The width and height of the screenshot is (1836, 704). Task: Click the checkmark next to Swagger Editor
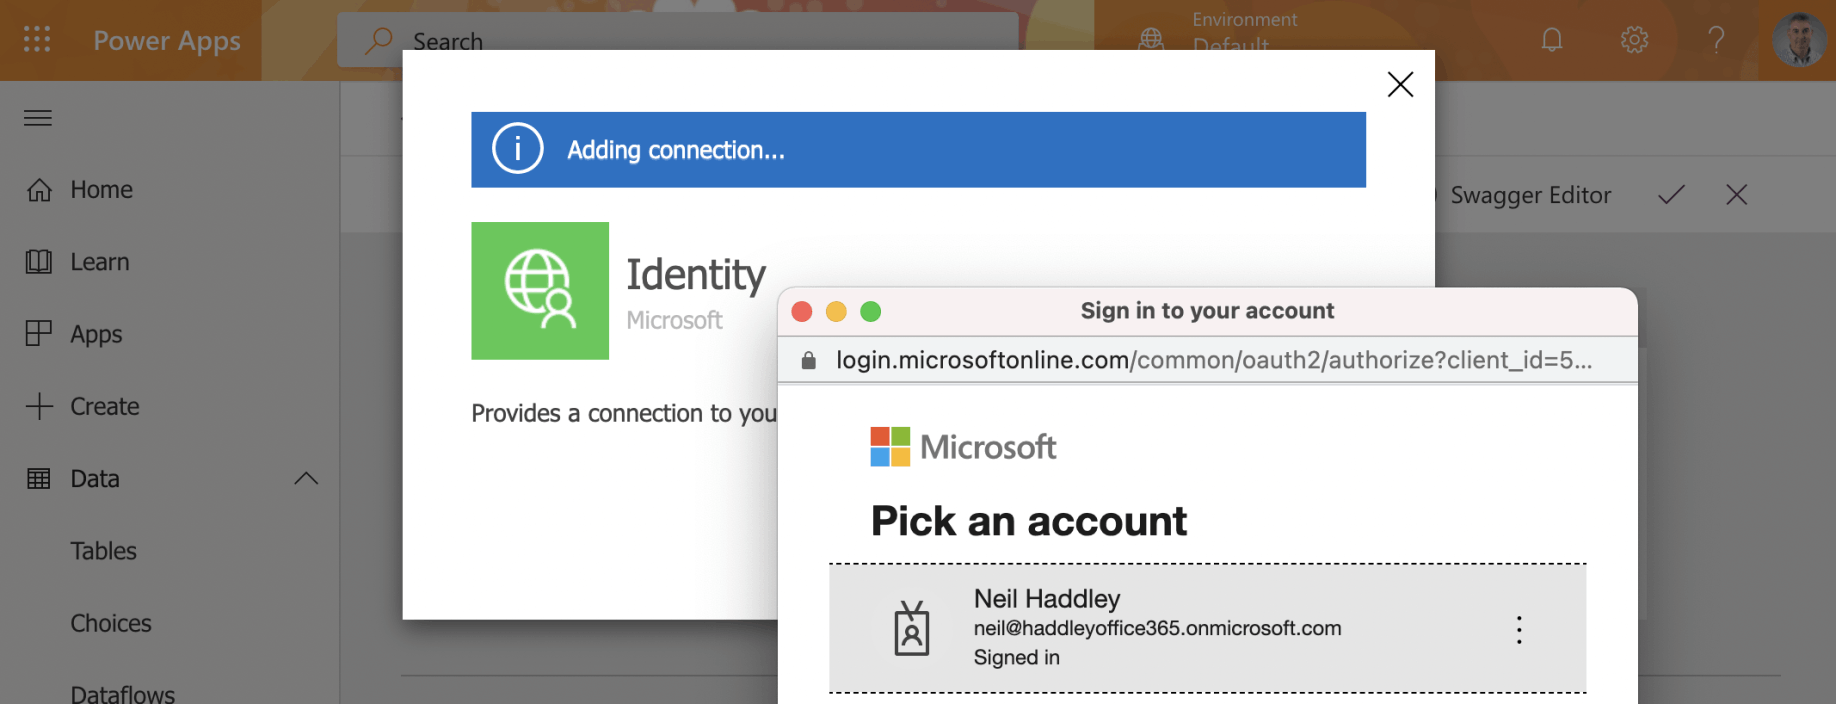[x=1671, y=195]
